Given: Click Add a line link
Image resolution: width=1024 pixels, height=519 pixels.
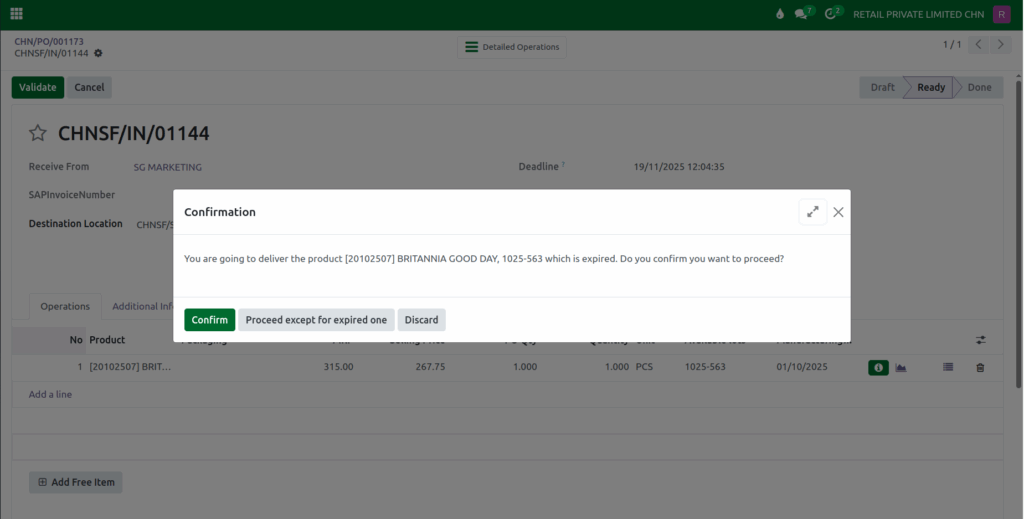Looking at the screenshot, I should point(50,394).
